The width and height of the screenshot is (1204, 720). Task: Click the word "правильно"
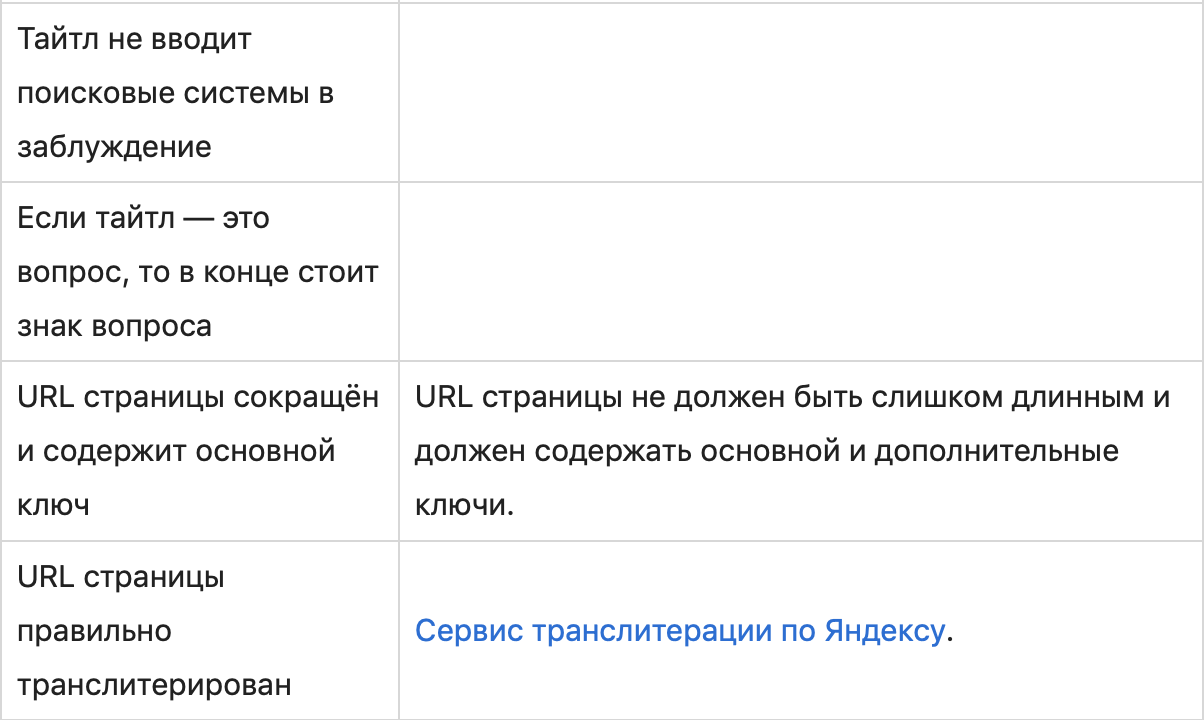pyautogui.click(x=95, y=632)
